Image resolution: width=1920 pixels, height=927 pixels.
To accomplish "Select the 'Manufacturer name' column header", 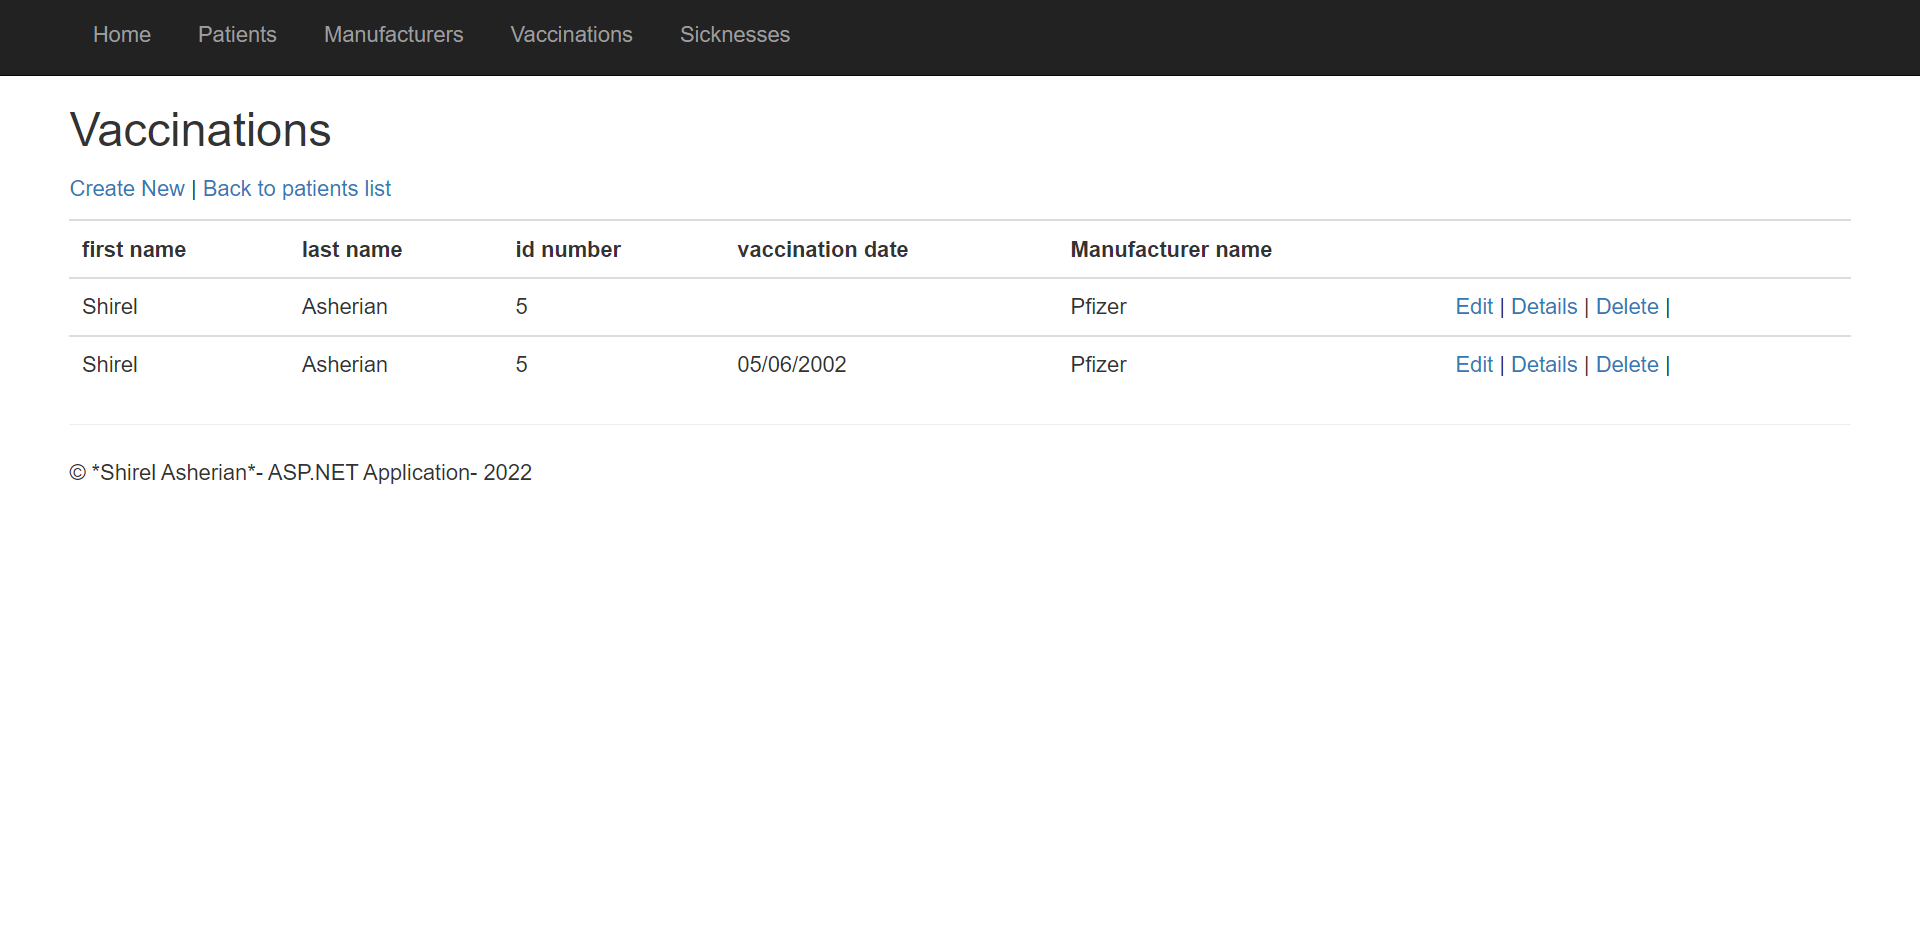I will 1171,250.
